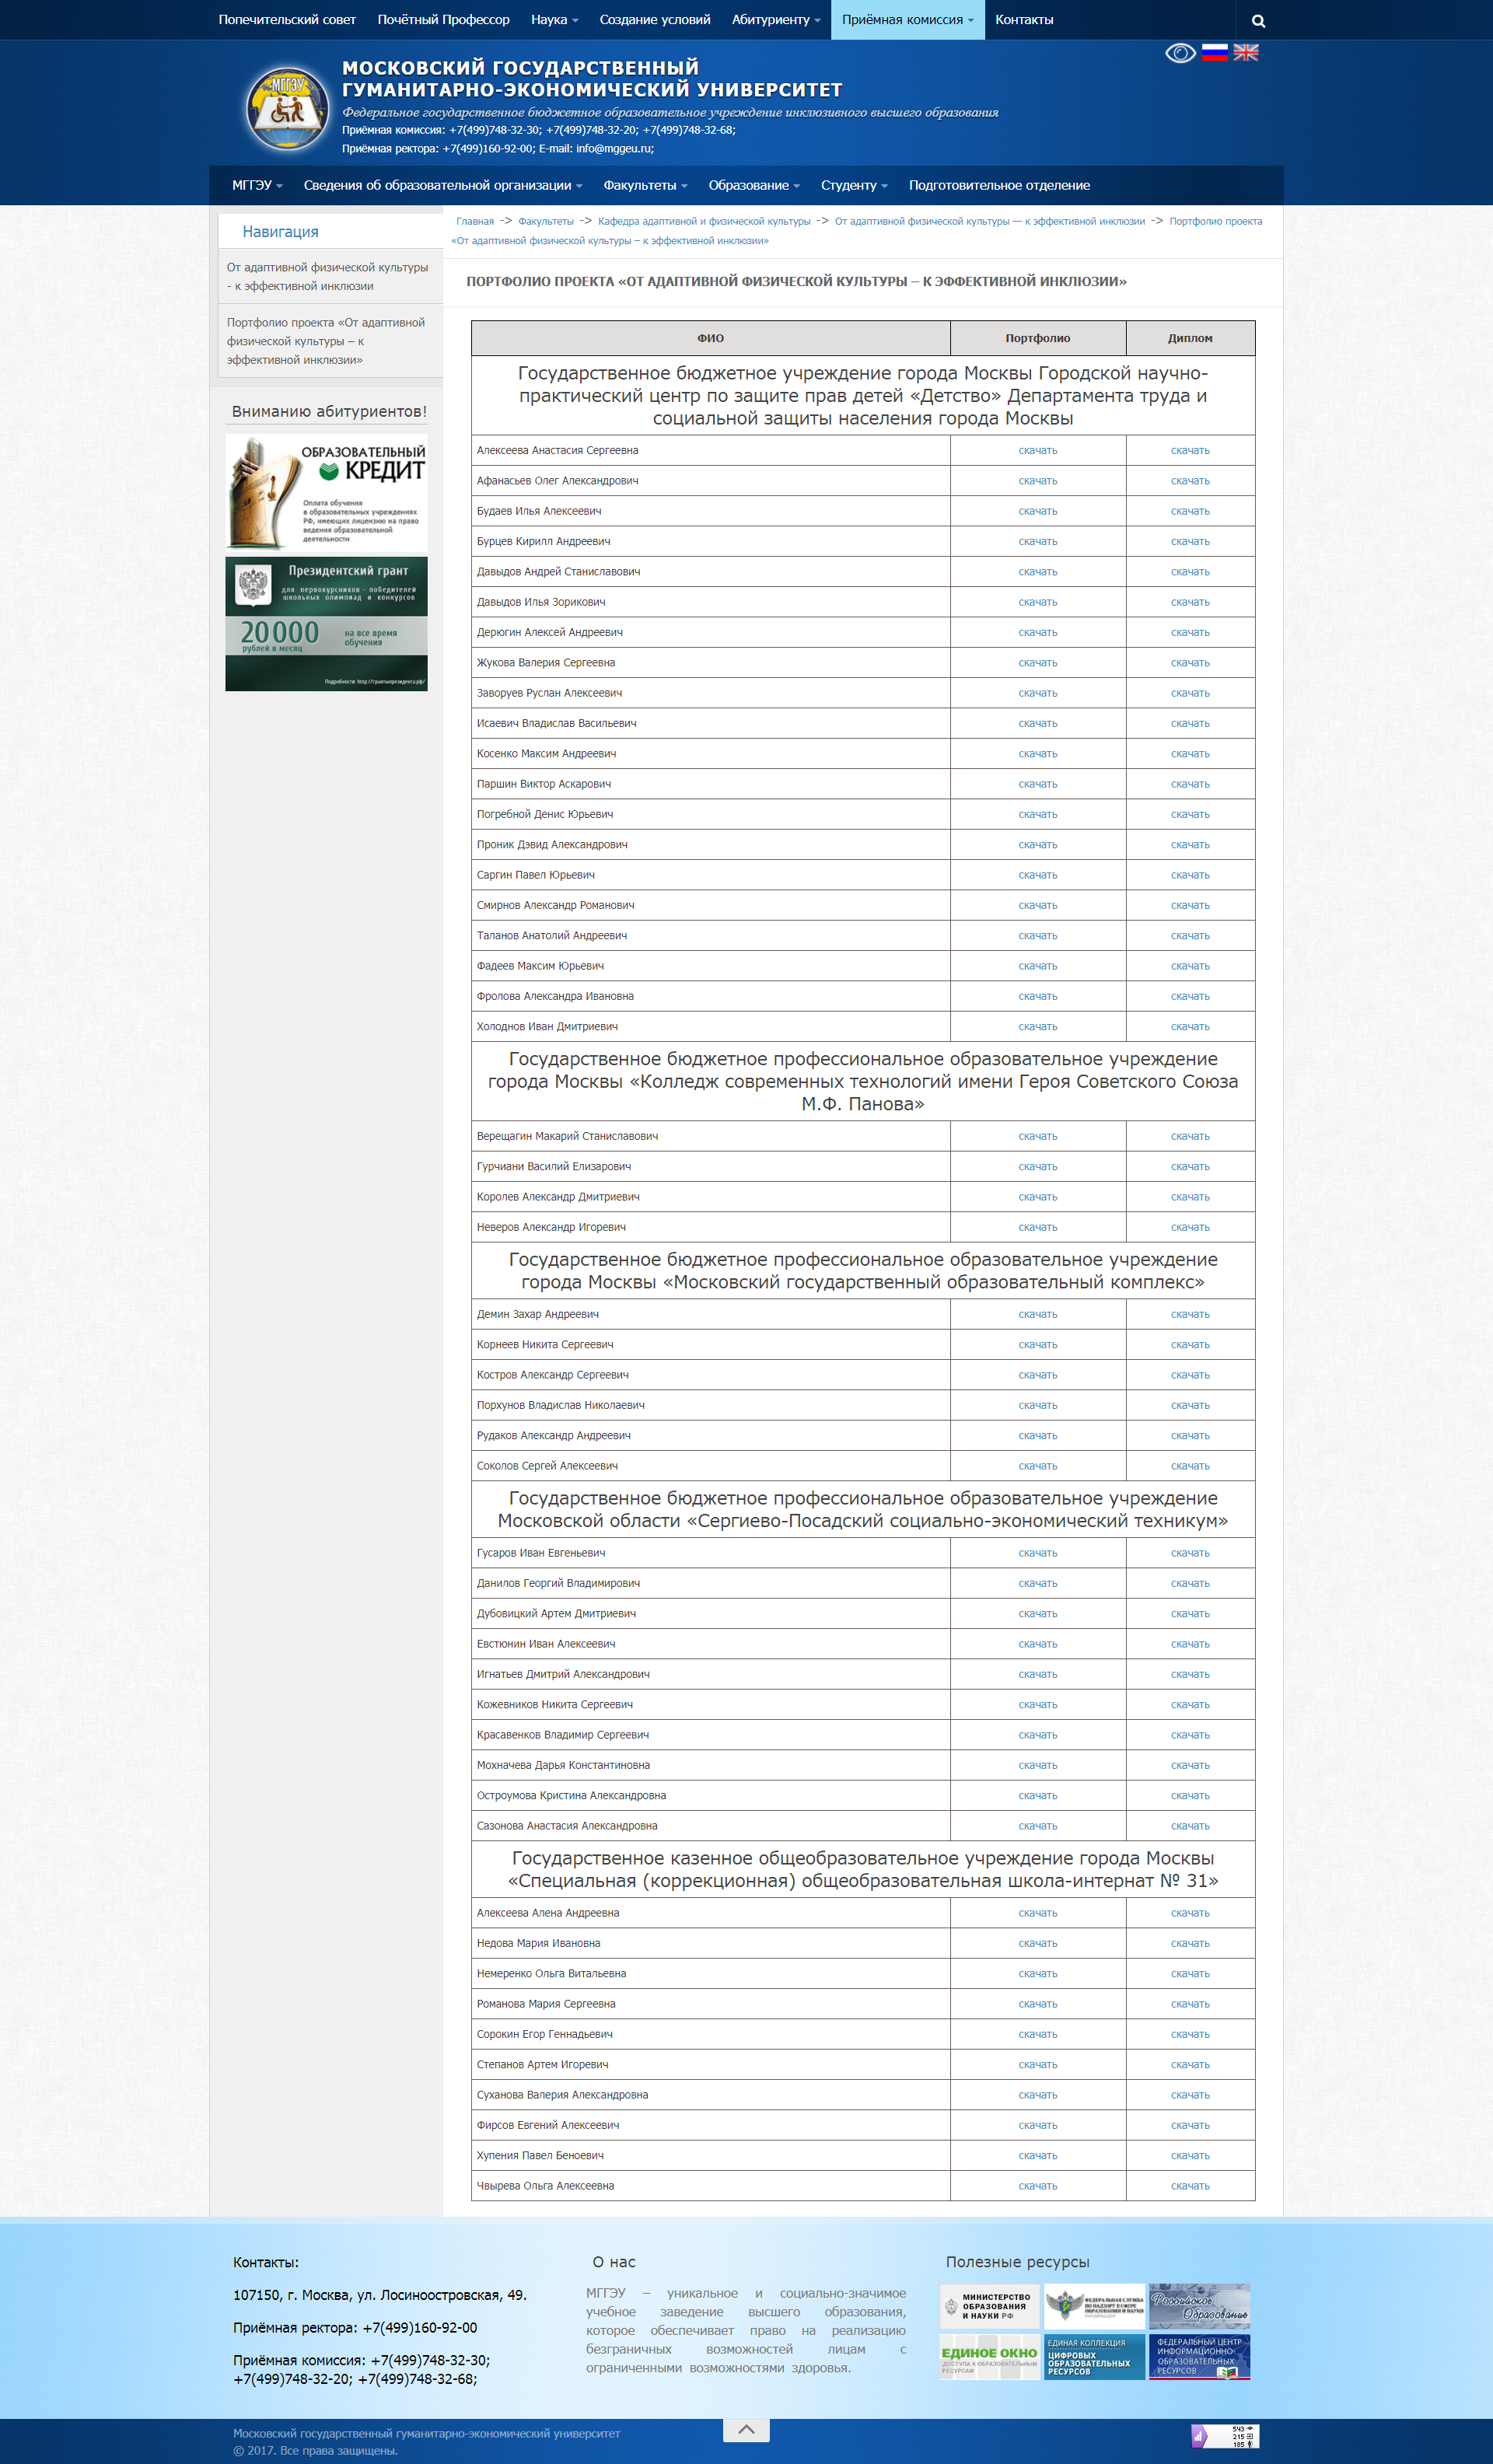This screenshot has height=2464, width=1493.
Task: Expand the Абитуриенту dropdown menu
Action: tap(775, 20)
